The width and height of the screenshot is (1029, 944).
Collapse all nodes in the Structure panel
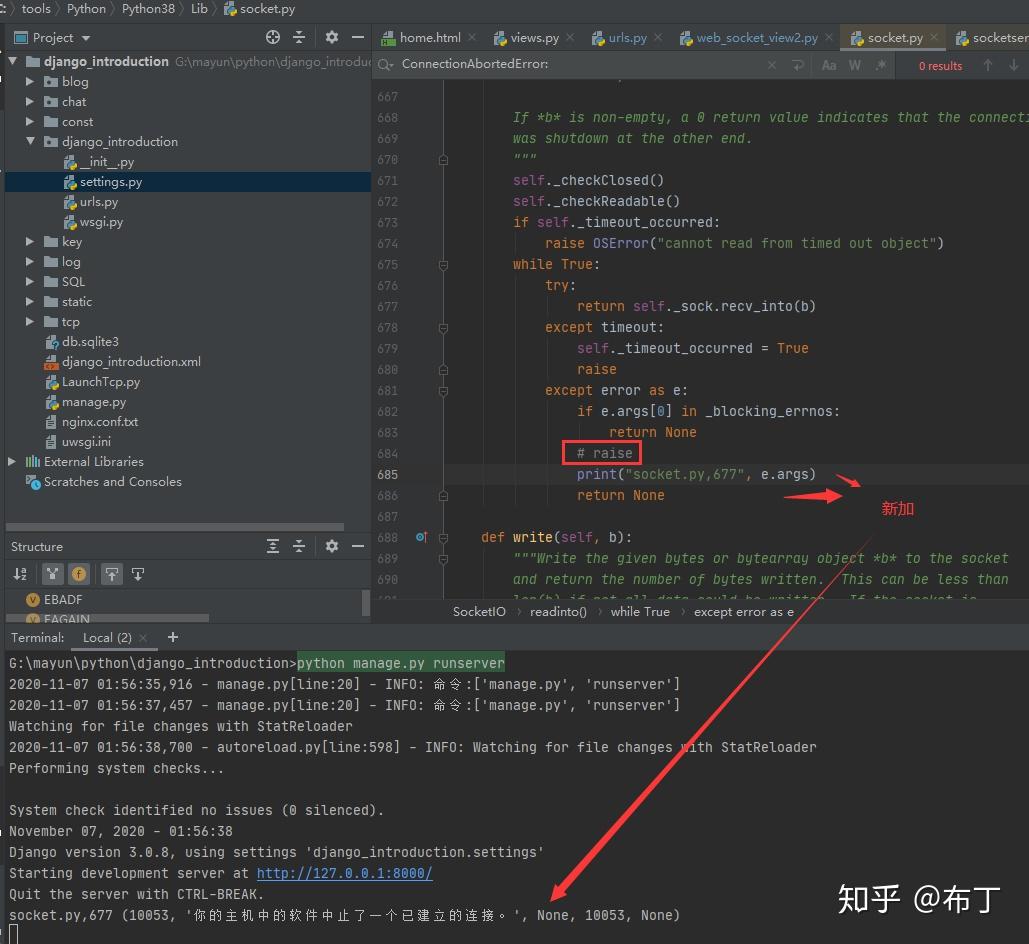[x=298, y=546]
